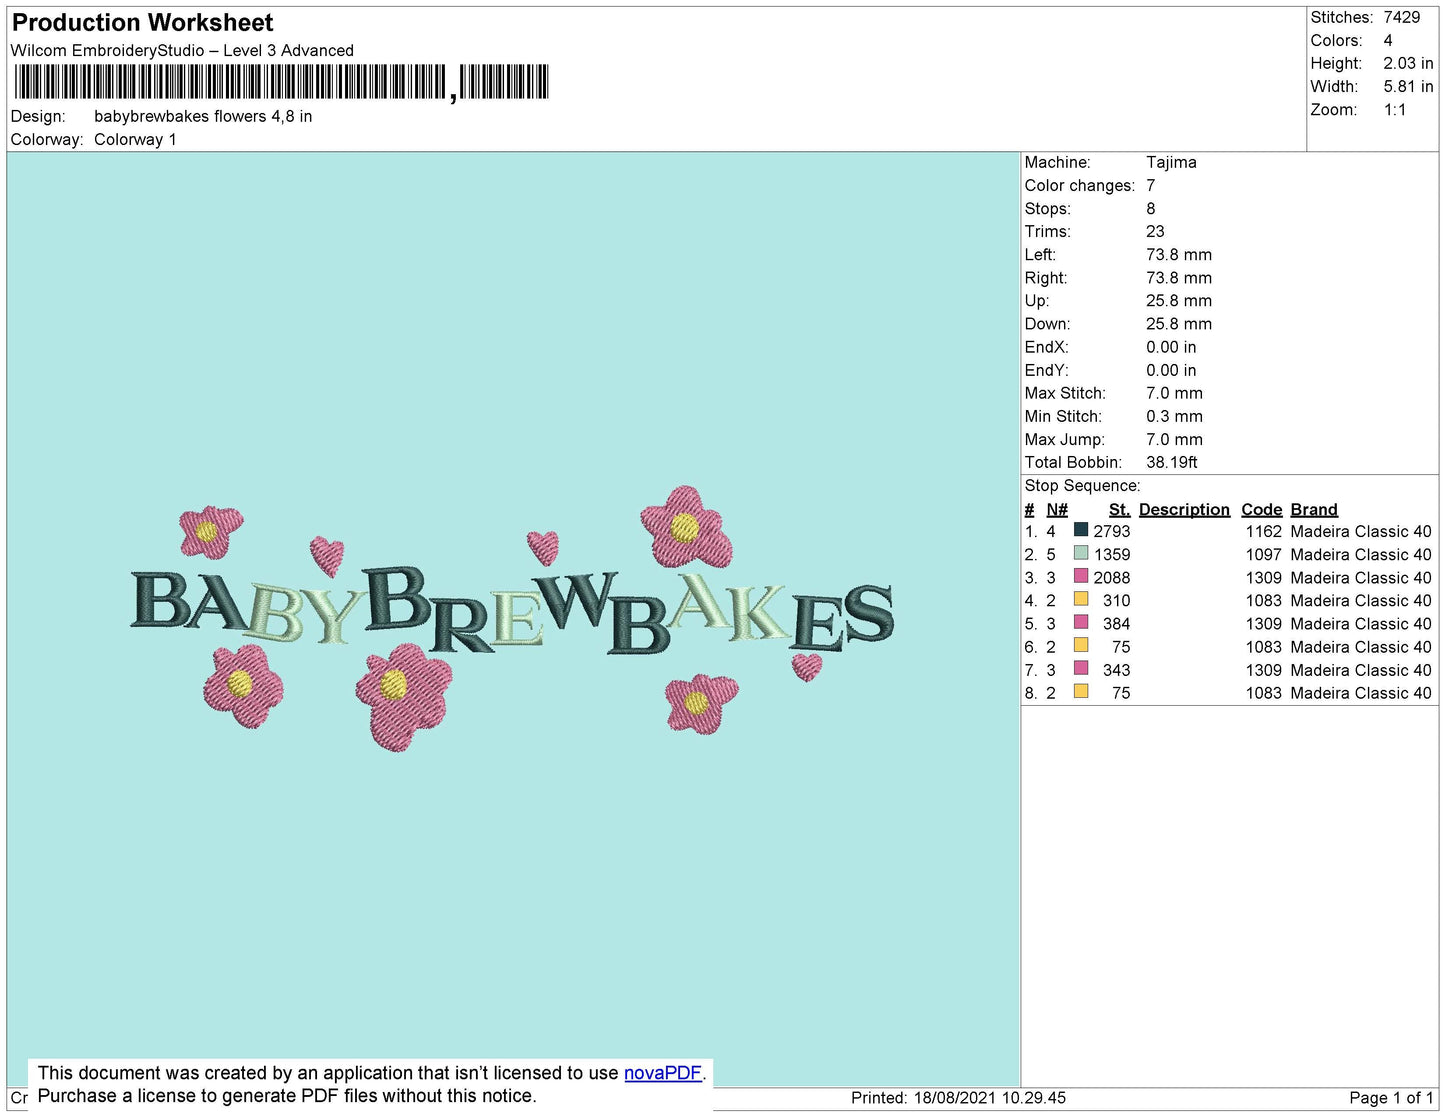Click stitch count 310 in stop 4

click(x=1117, y=601)
